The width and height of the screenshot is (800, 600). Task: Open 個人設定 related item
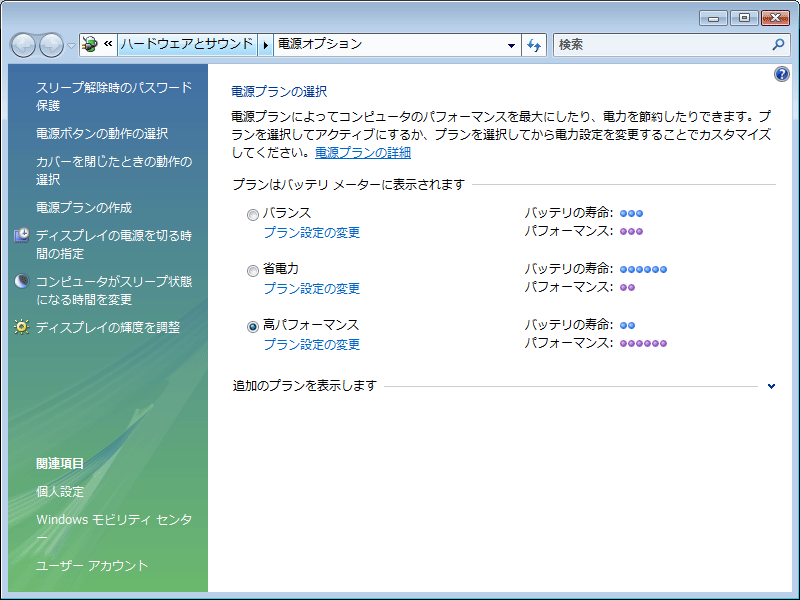click(60, 492)
